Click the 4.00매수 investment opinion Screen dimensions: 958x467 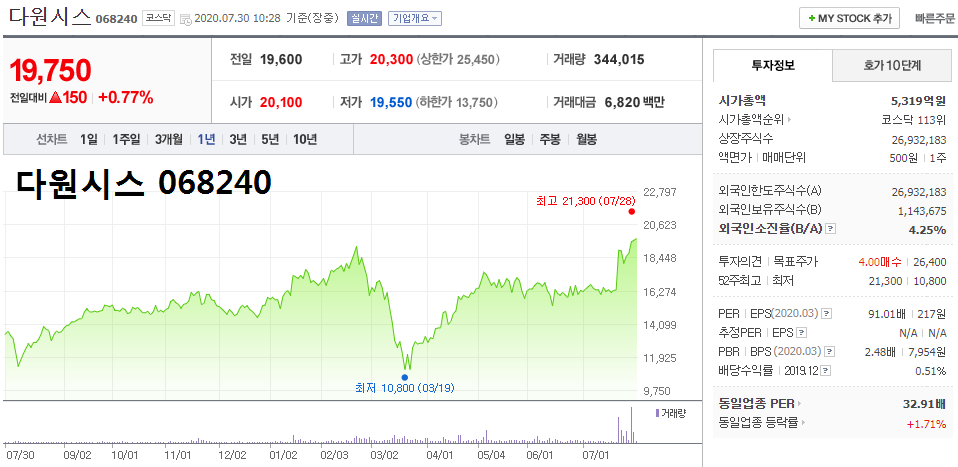(x=880, y=262)
